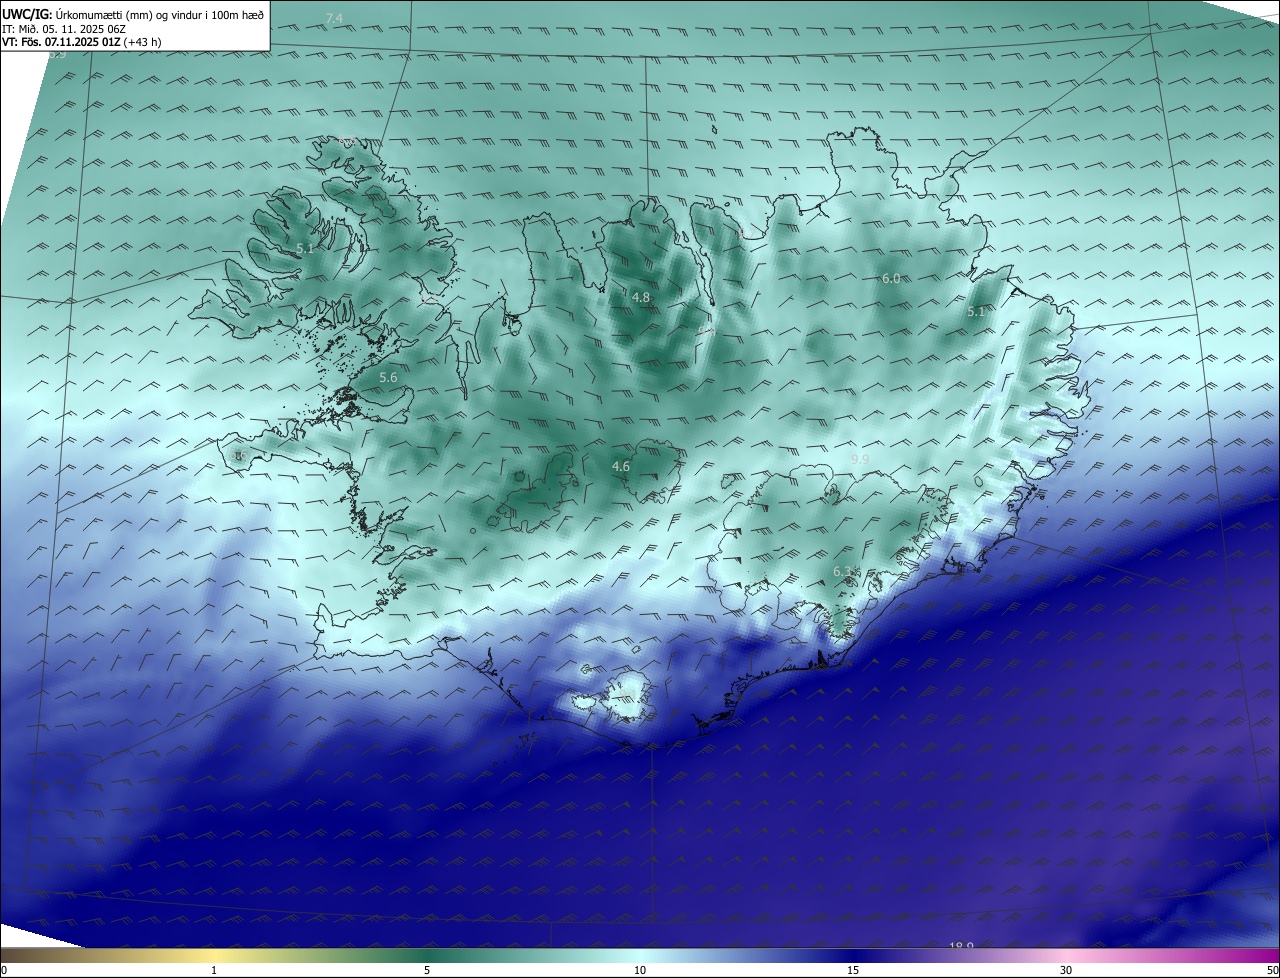Click the 4.8 value label in north Iceland
Image resolution: width=1280 pixels, height=978 pixels.
point(641,297)
